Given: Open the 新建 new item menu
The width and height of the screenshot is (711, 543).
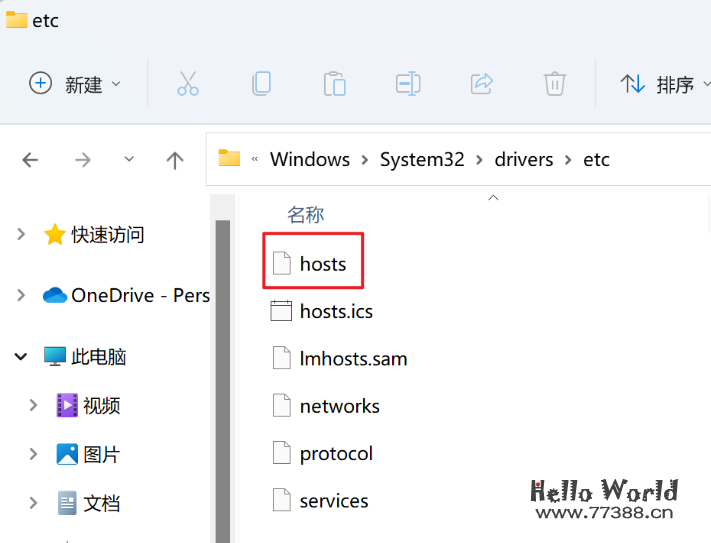Looking at the screenshot, I should [x=75, y=84].
